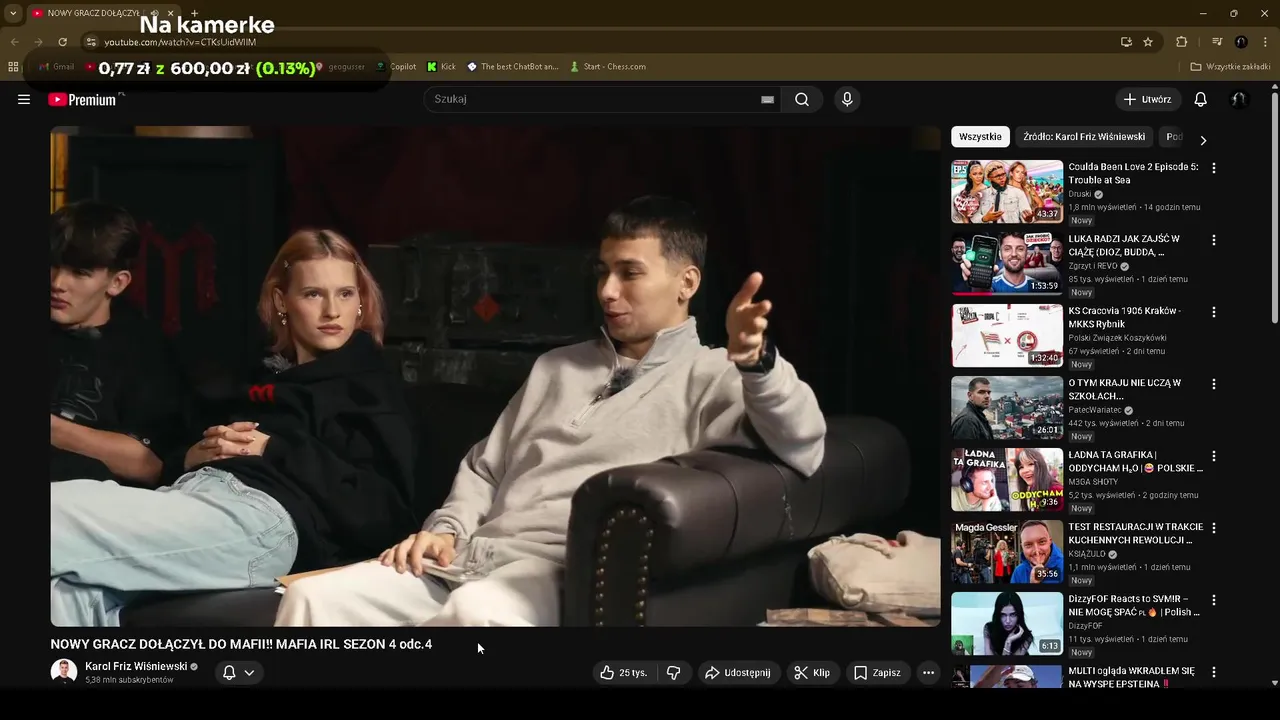Open YouTube notifications bell in header
This screenshot has height=720, width=1280.
[x=1201, y=99]
